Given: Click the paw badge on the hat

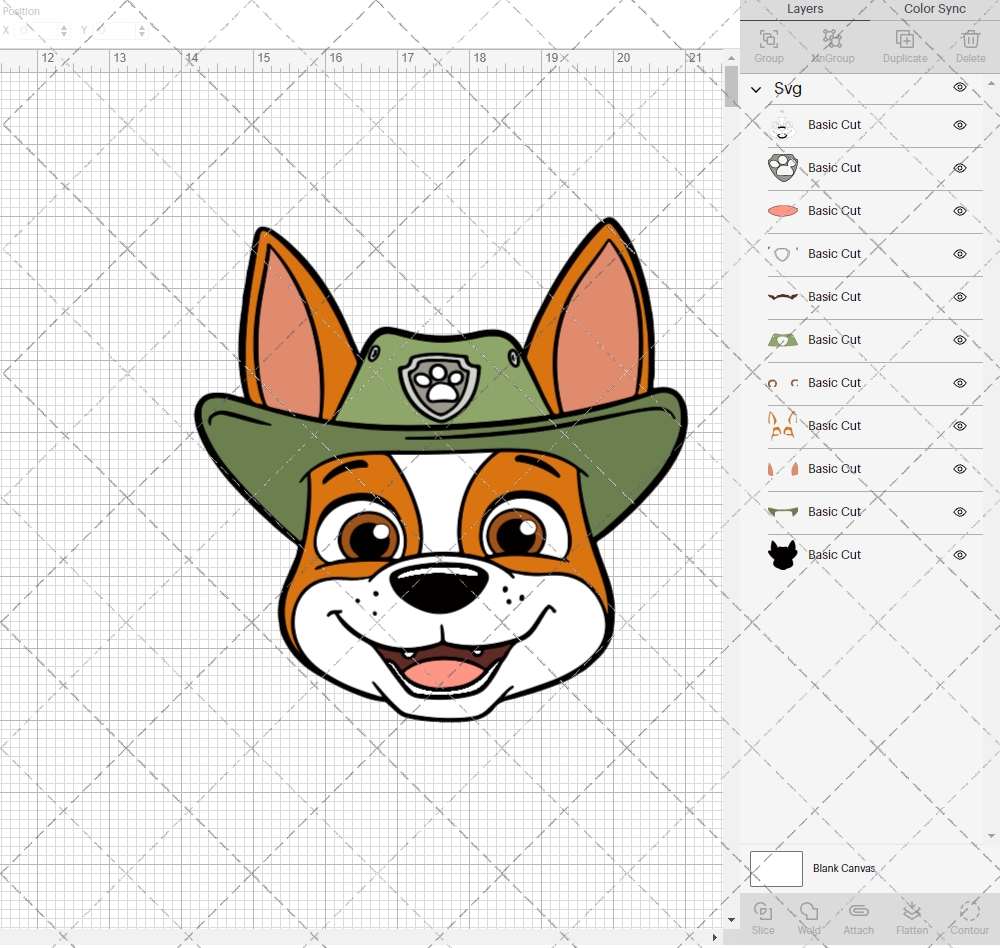Looking at the screenshot, I should tap(439, 387).
